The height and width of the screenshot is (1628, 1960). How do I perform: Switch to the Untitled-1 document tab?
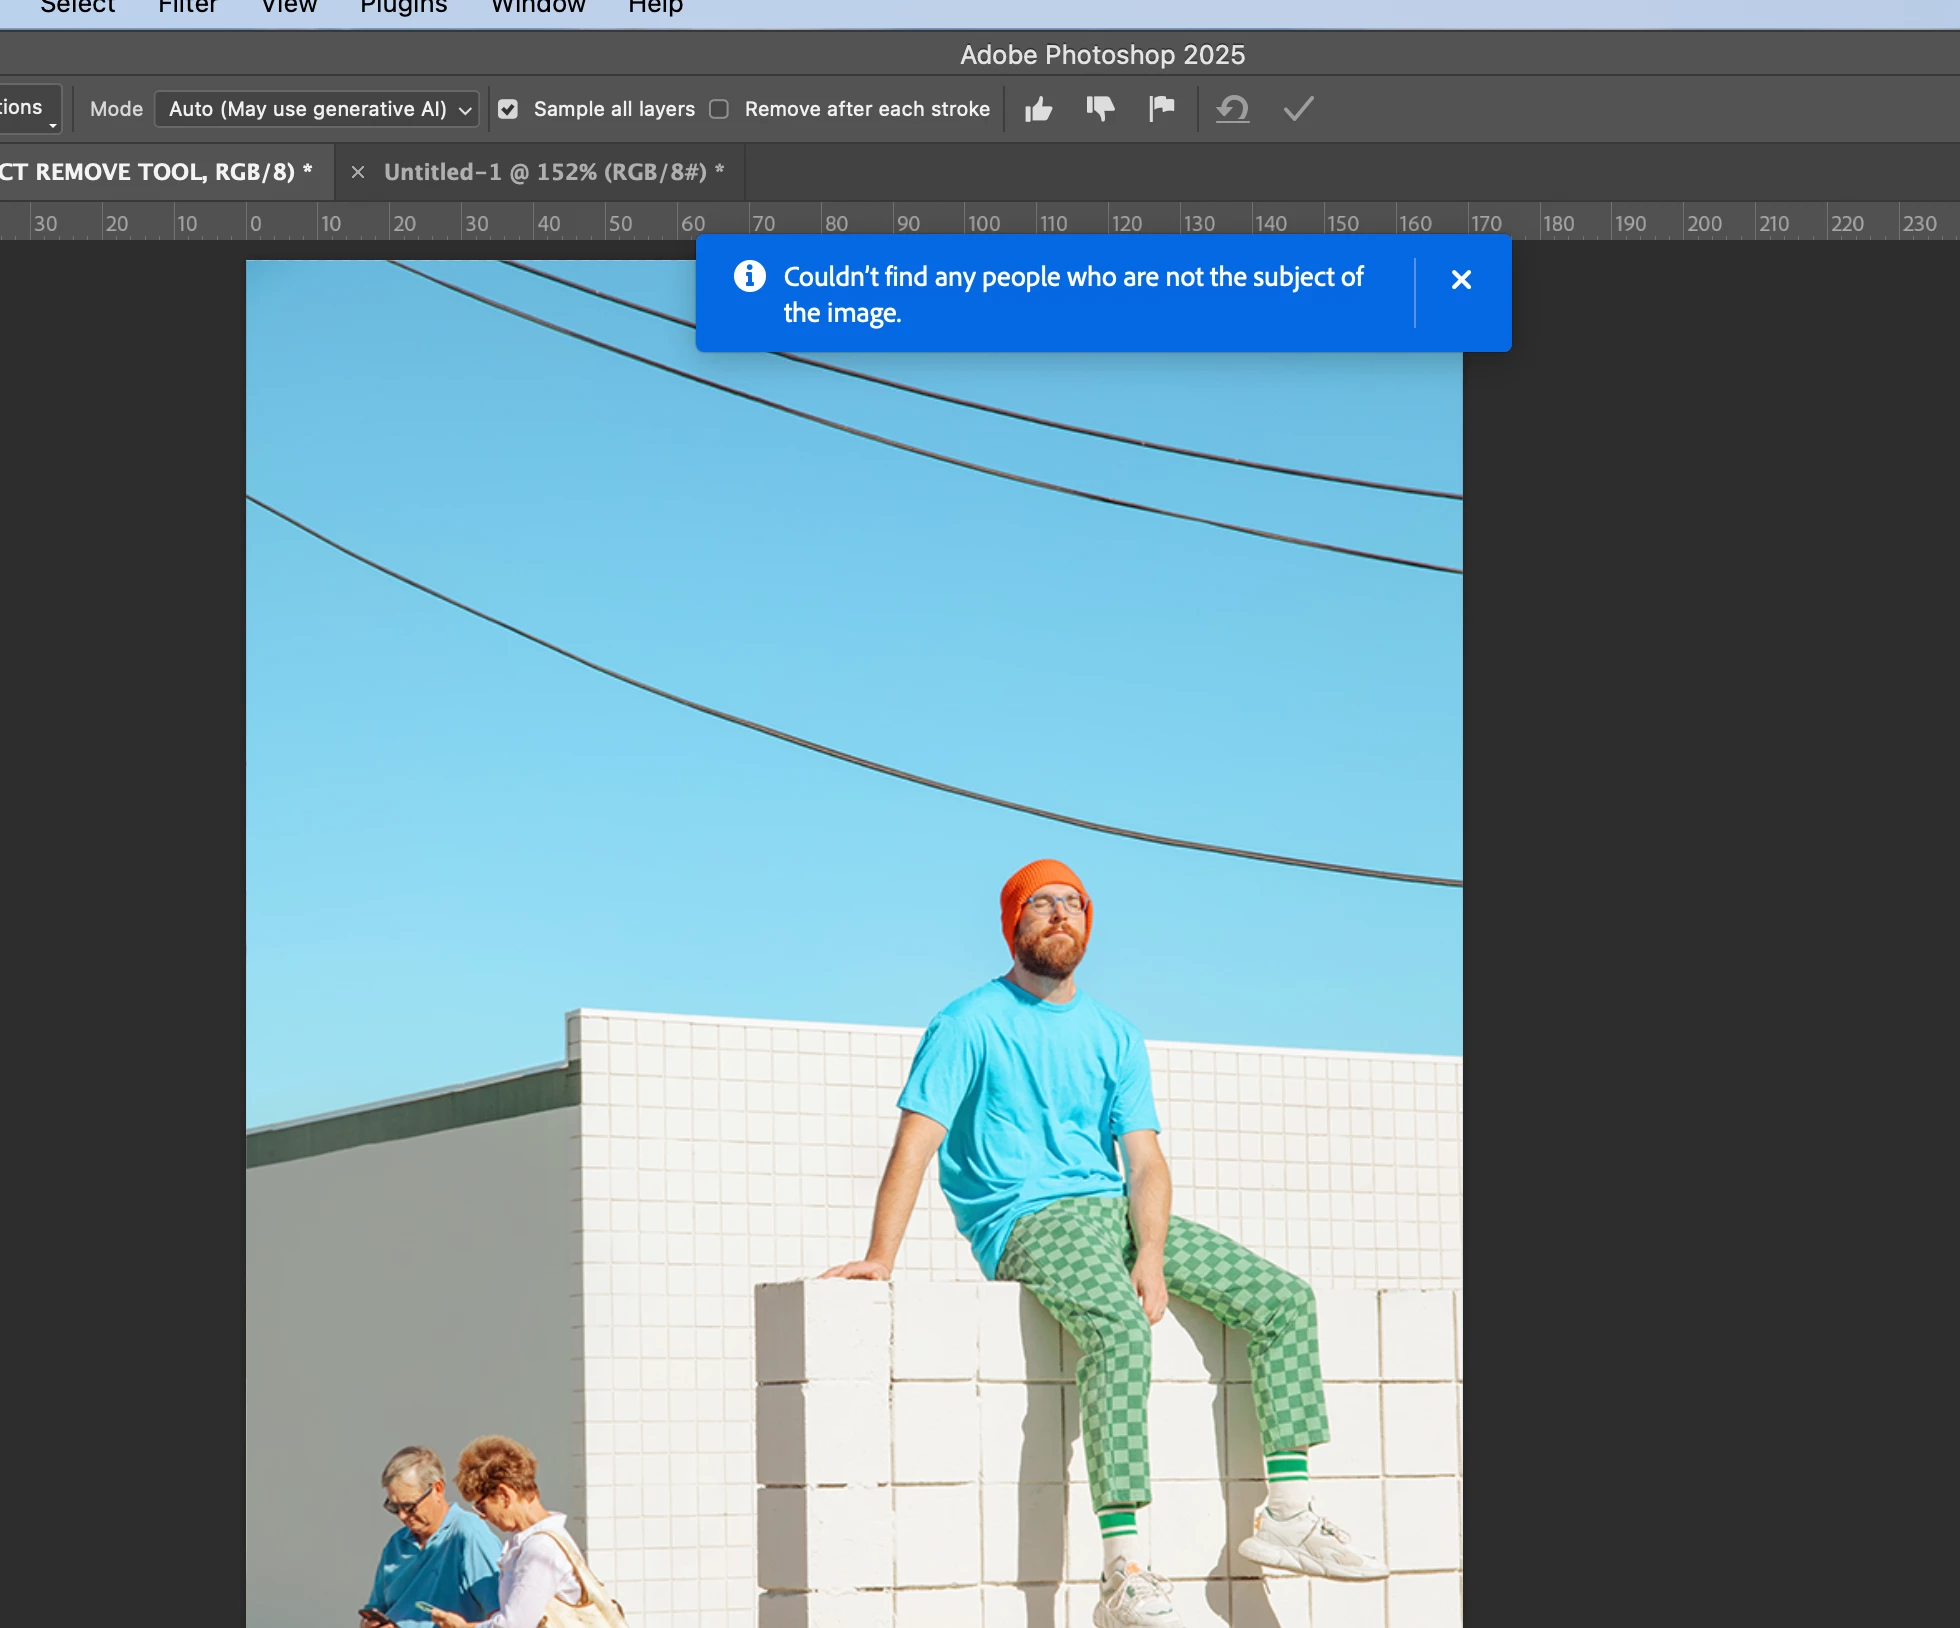553,172
